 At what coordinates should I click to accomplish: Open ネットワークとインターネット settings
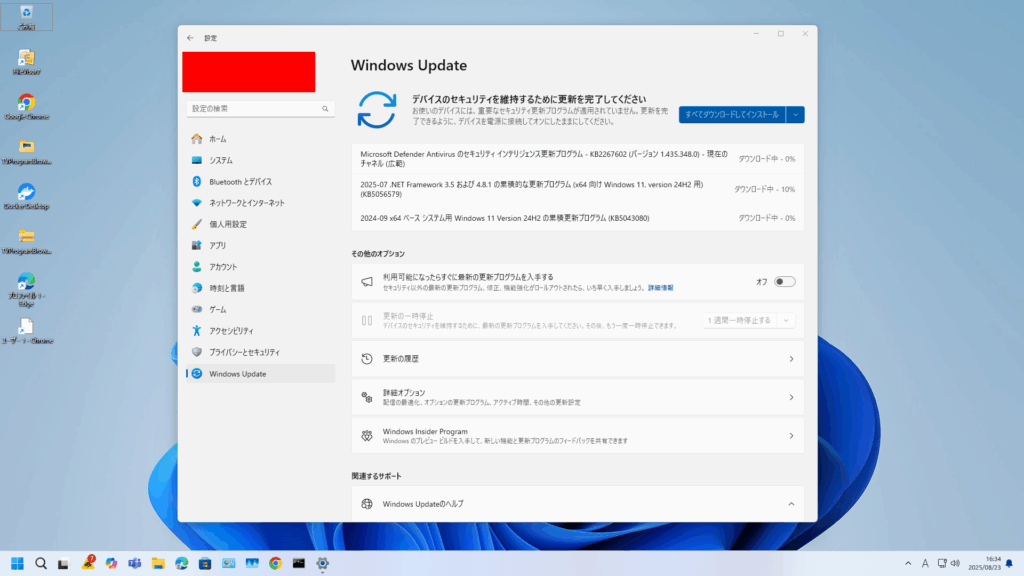261,203
